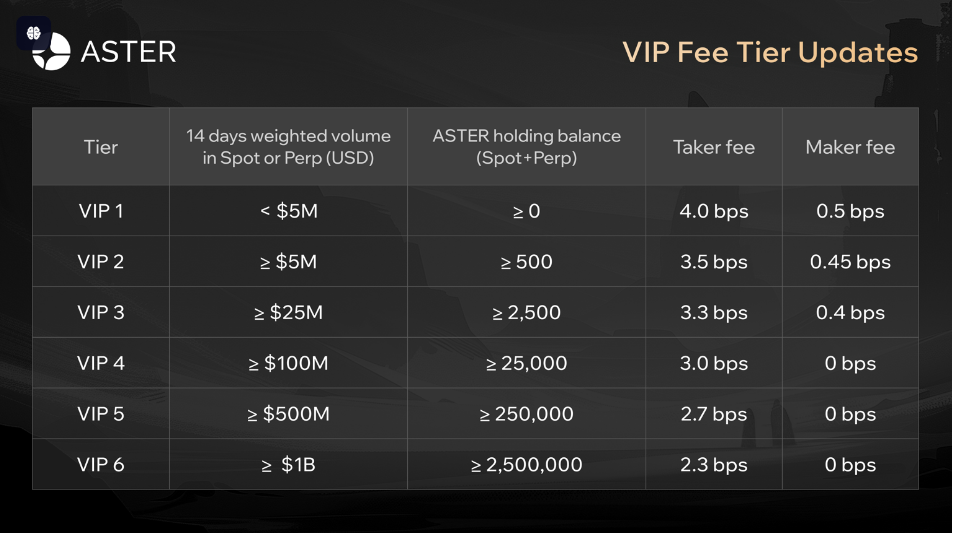953x533 pixels.
Task: Click the ≥ $100M volume cell
Action: coord(288,363)
